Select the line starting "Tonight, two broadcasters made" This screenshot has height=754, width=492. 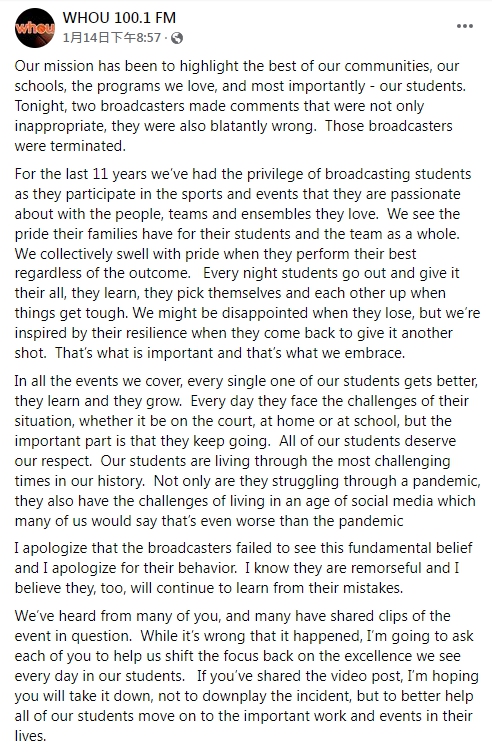point(219,106)
